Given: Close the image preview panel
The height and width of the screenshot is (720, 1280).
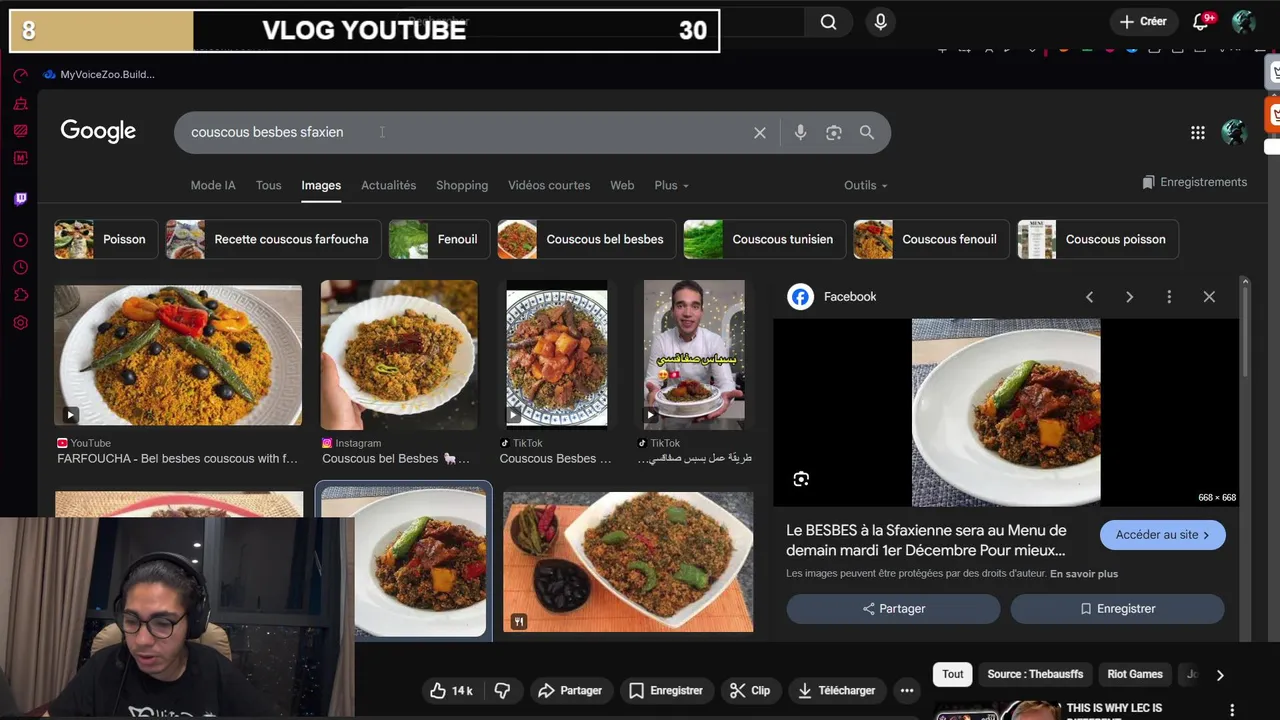Looking at the screenshot, I should (1209, 297).
